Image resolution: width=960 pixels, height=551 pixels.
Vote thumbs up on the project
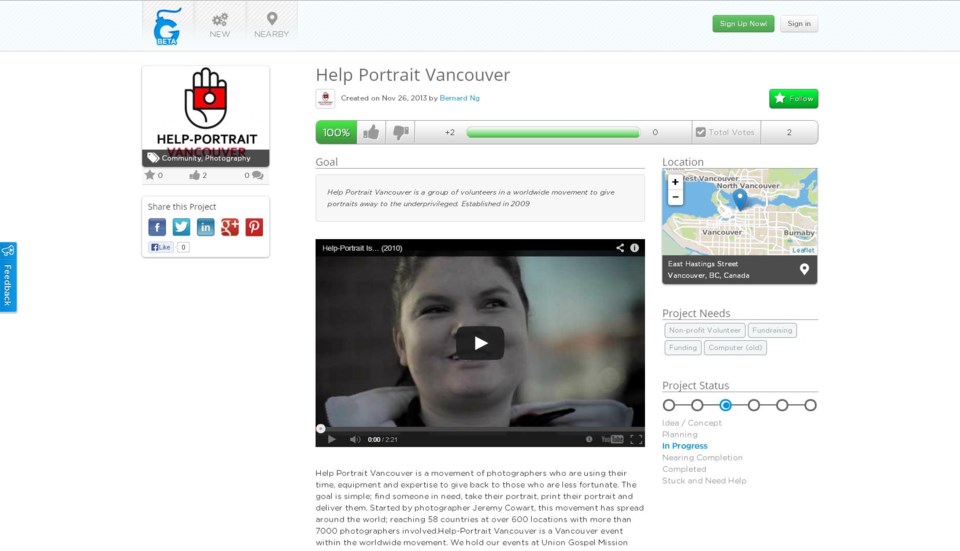coord(371,132)
